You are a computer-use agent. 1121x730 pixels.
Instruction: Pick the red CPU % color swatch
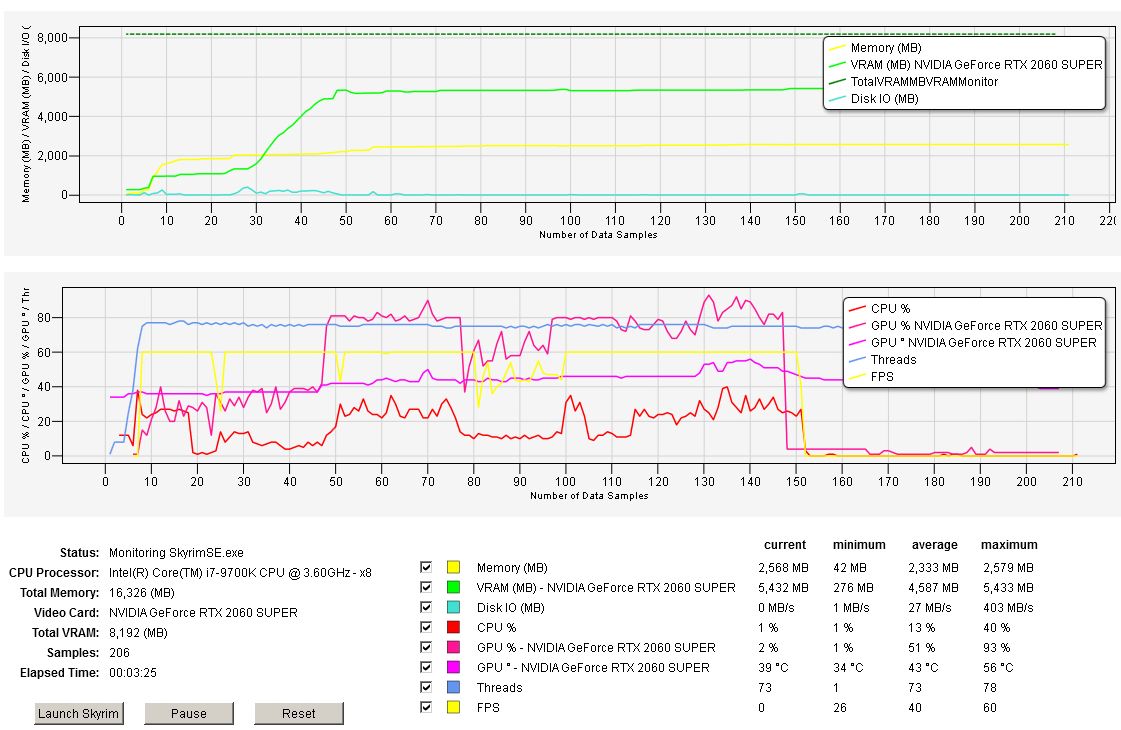tap(453, 627)
